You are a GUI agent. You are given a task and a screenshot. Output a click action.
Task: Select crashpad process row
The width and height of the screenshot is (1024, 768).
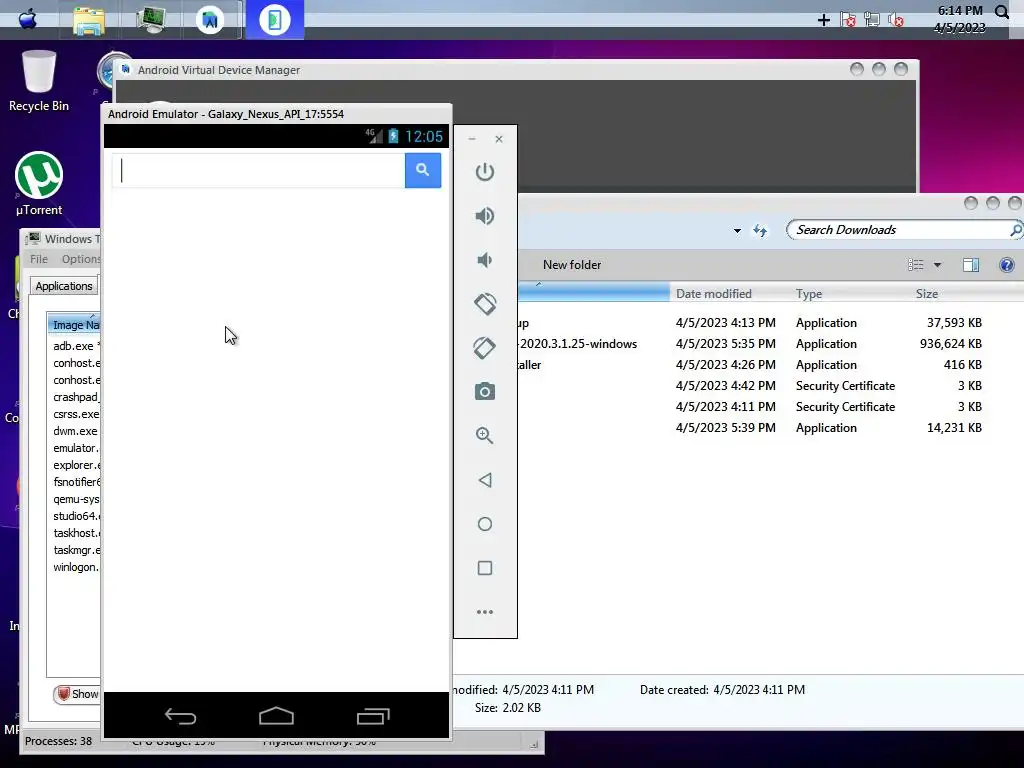point(75,397)
